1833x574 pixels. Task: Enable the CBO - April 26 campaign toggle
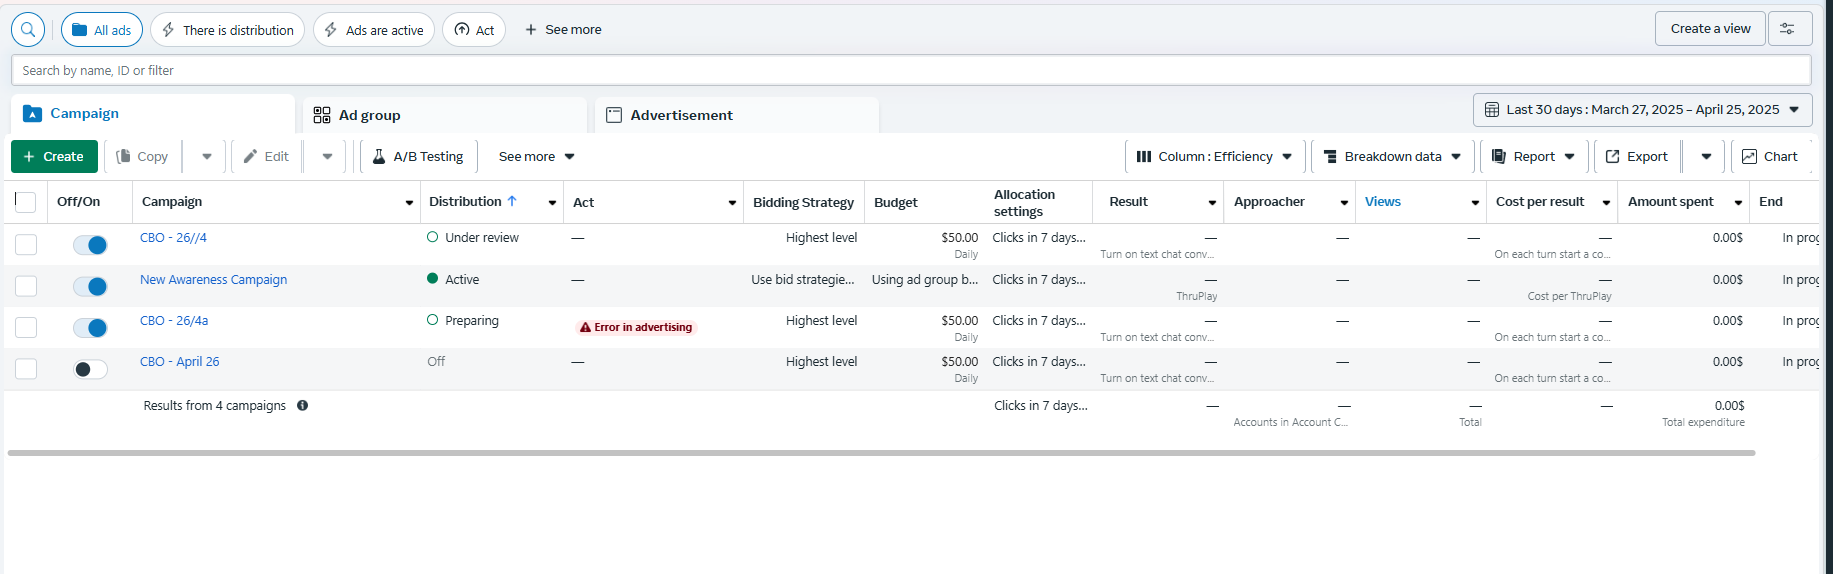[90, 369]
